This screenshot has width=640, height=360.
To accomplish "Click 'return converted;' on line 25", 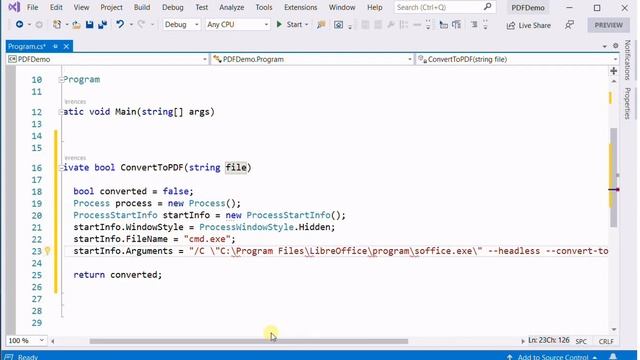I will 118,275.
